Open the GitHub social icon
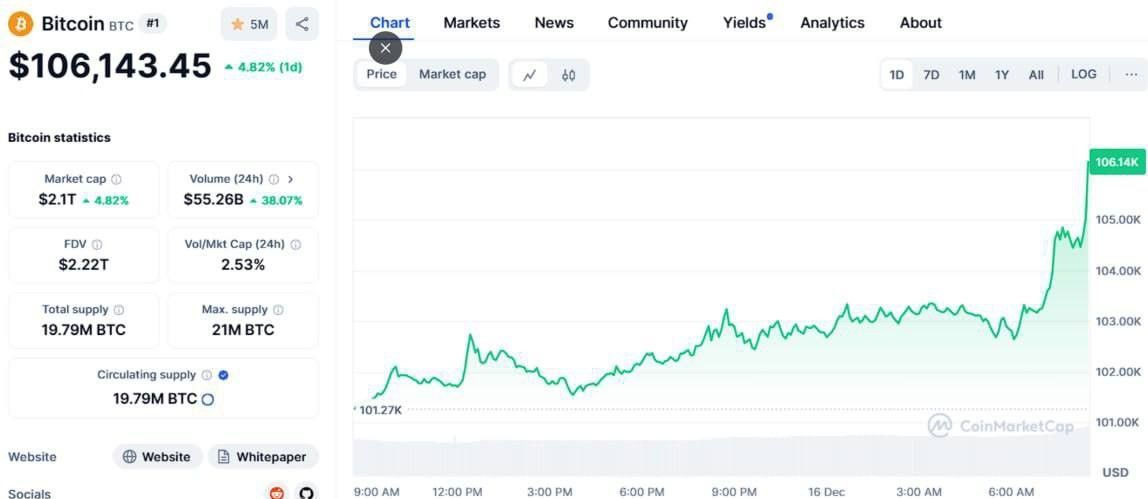 pyautogui.click(x=307, y=493)
